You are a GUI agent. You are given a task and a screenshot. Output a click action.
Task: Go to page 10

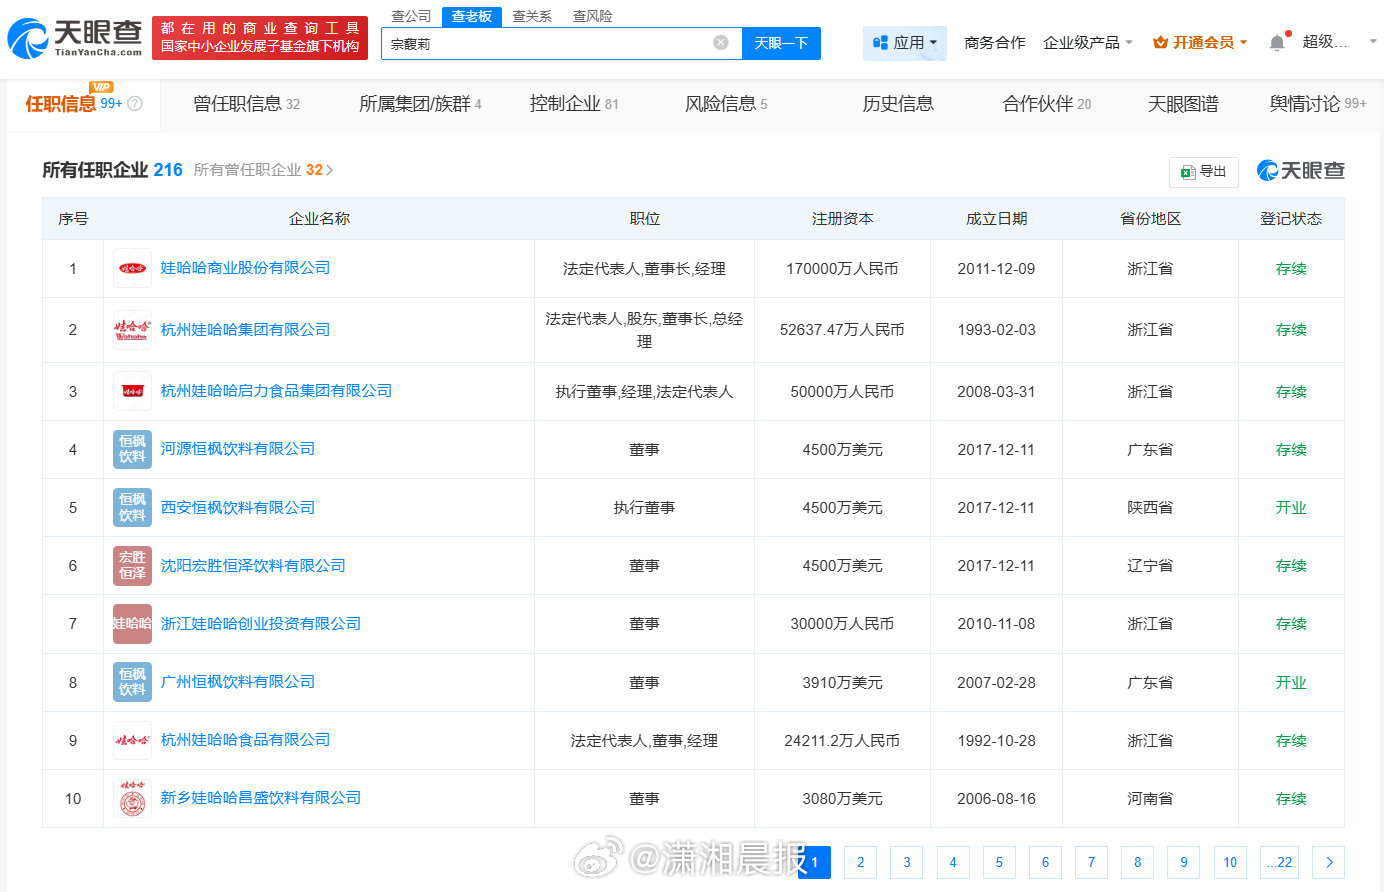[1230, 862]
